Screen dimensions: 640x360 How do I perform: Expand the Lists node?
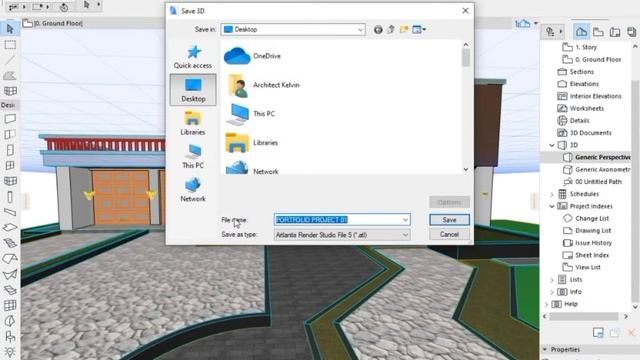[x=552, y=280]
